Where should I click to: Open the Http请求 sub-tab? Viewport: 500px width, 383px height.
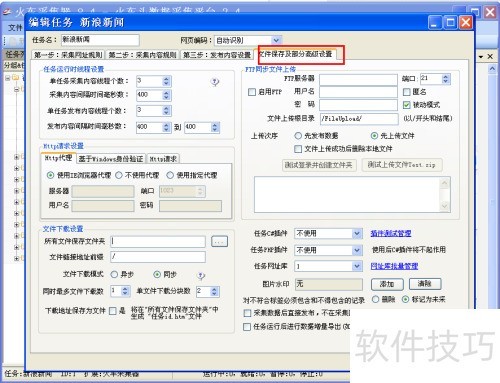tap(163, 159)
